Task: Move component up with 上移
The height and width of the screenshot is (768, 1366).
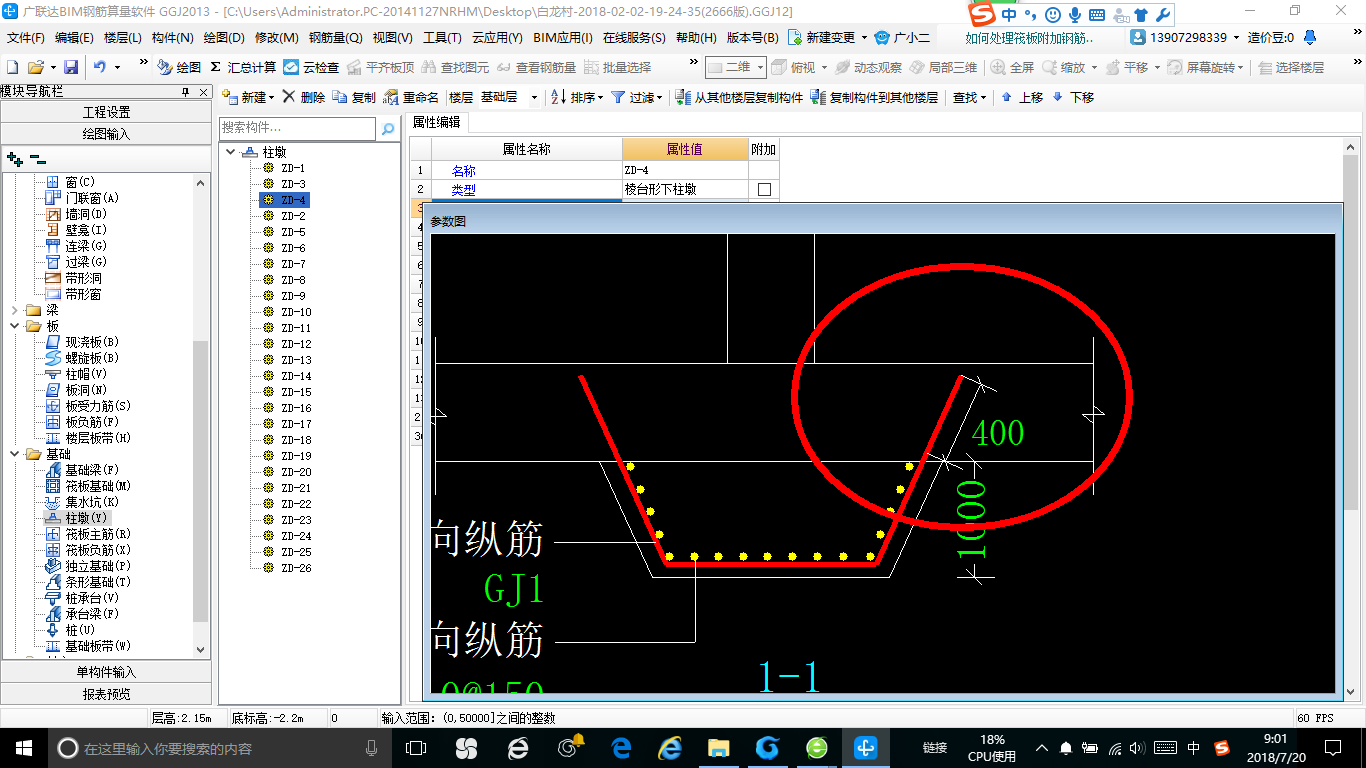Action: point(1021,97)
